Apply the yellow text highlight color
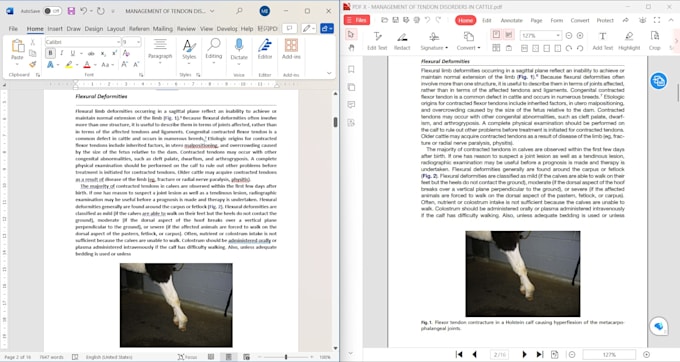The image size is (680, 362). 69,65
